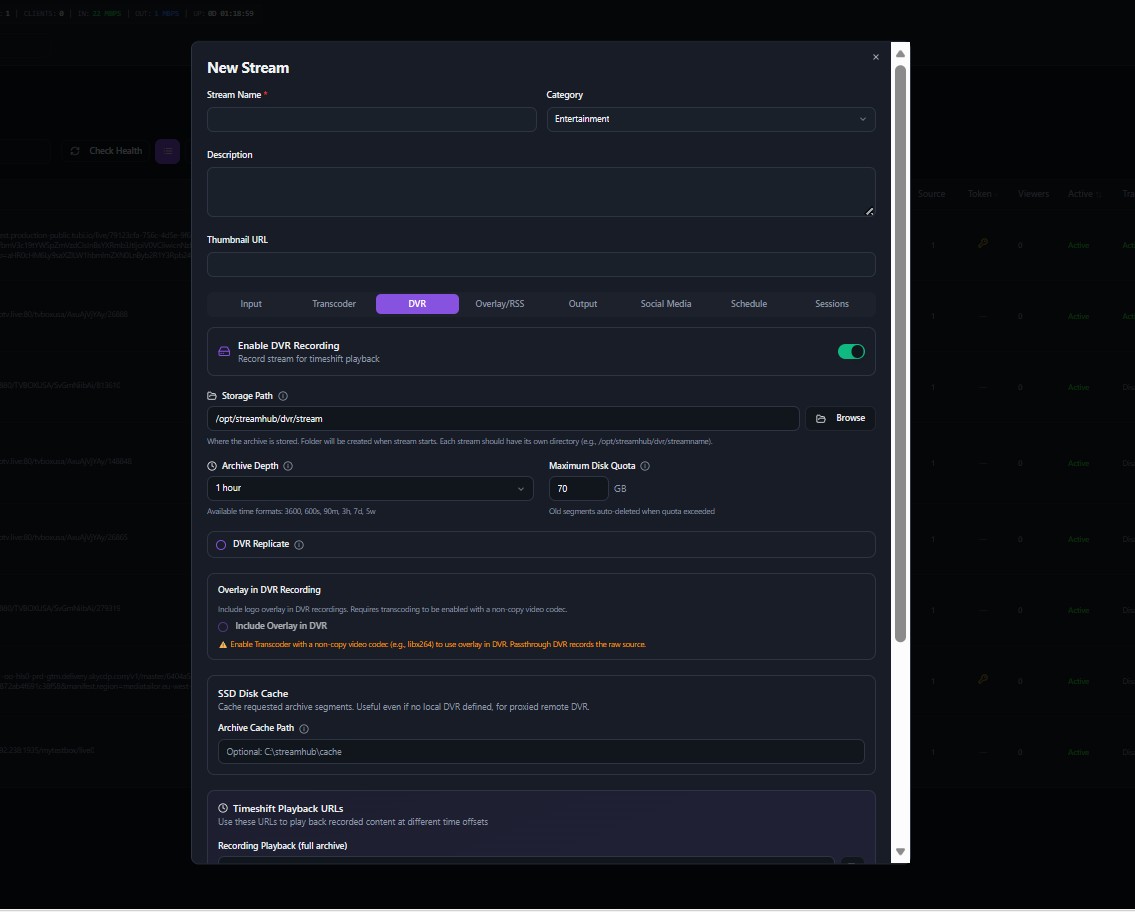Click the Source column header
The height and width of the screenshot is (912, 1135).
pyautogui.click(x=931, y=194)
